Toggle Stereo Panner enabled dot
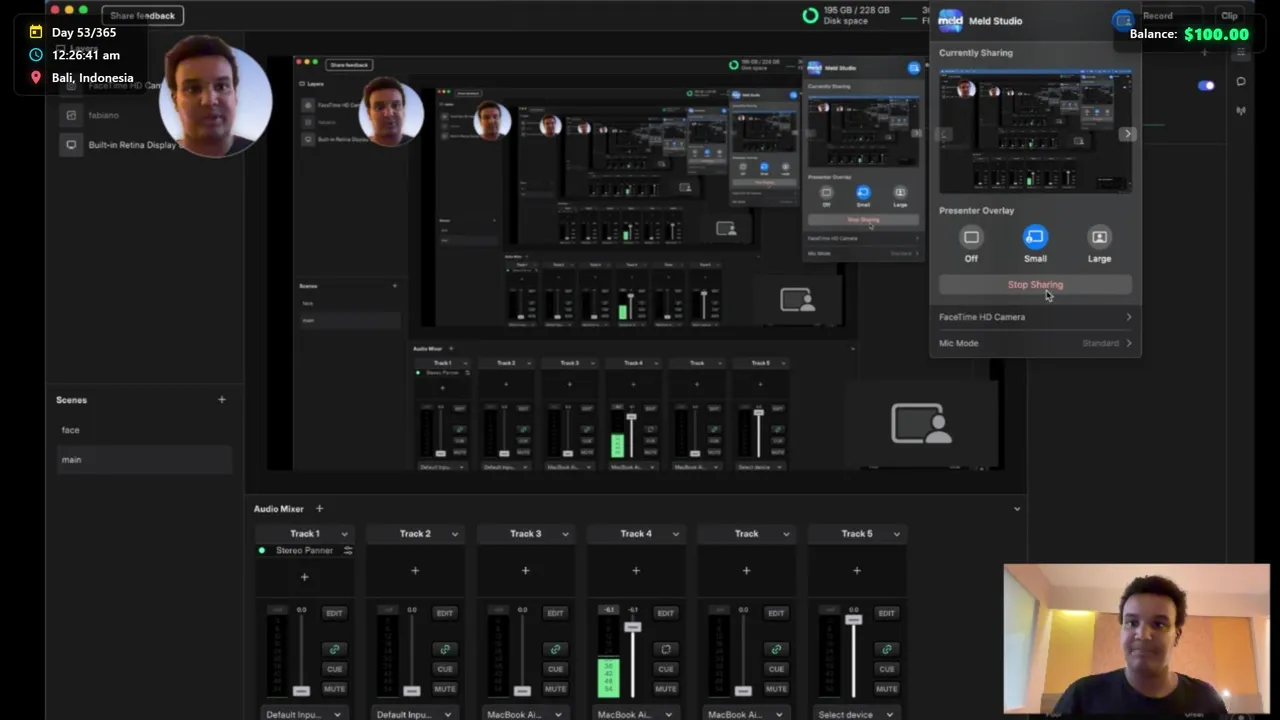This screenshot has width=1280, height=720. tap(262, 551)
